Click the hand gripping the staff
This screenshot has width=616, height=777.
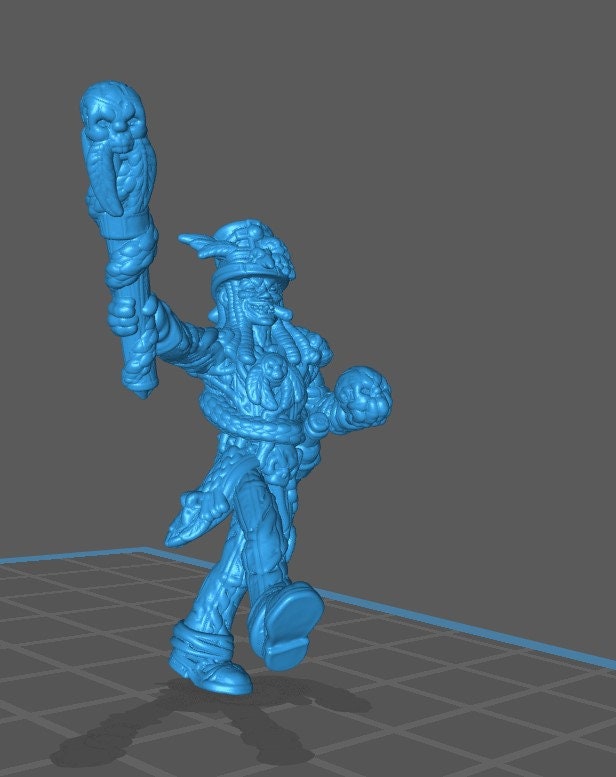126,316
